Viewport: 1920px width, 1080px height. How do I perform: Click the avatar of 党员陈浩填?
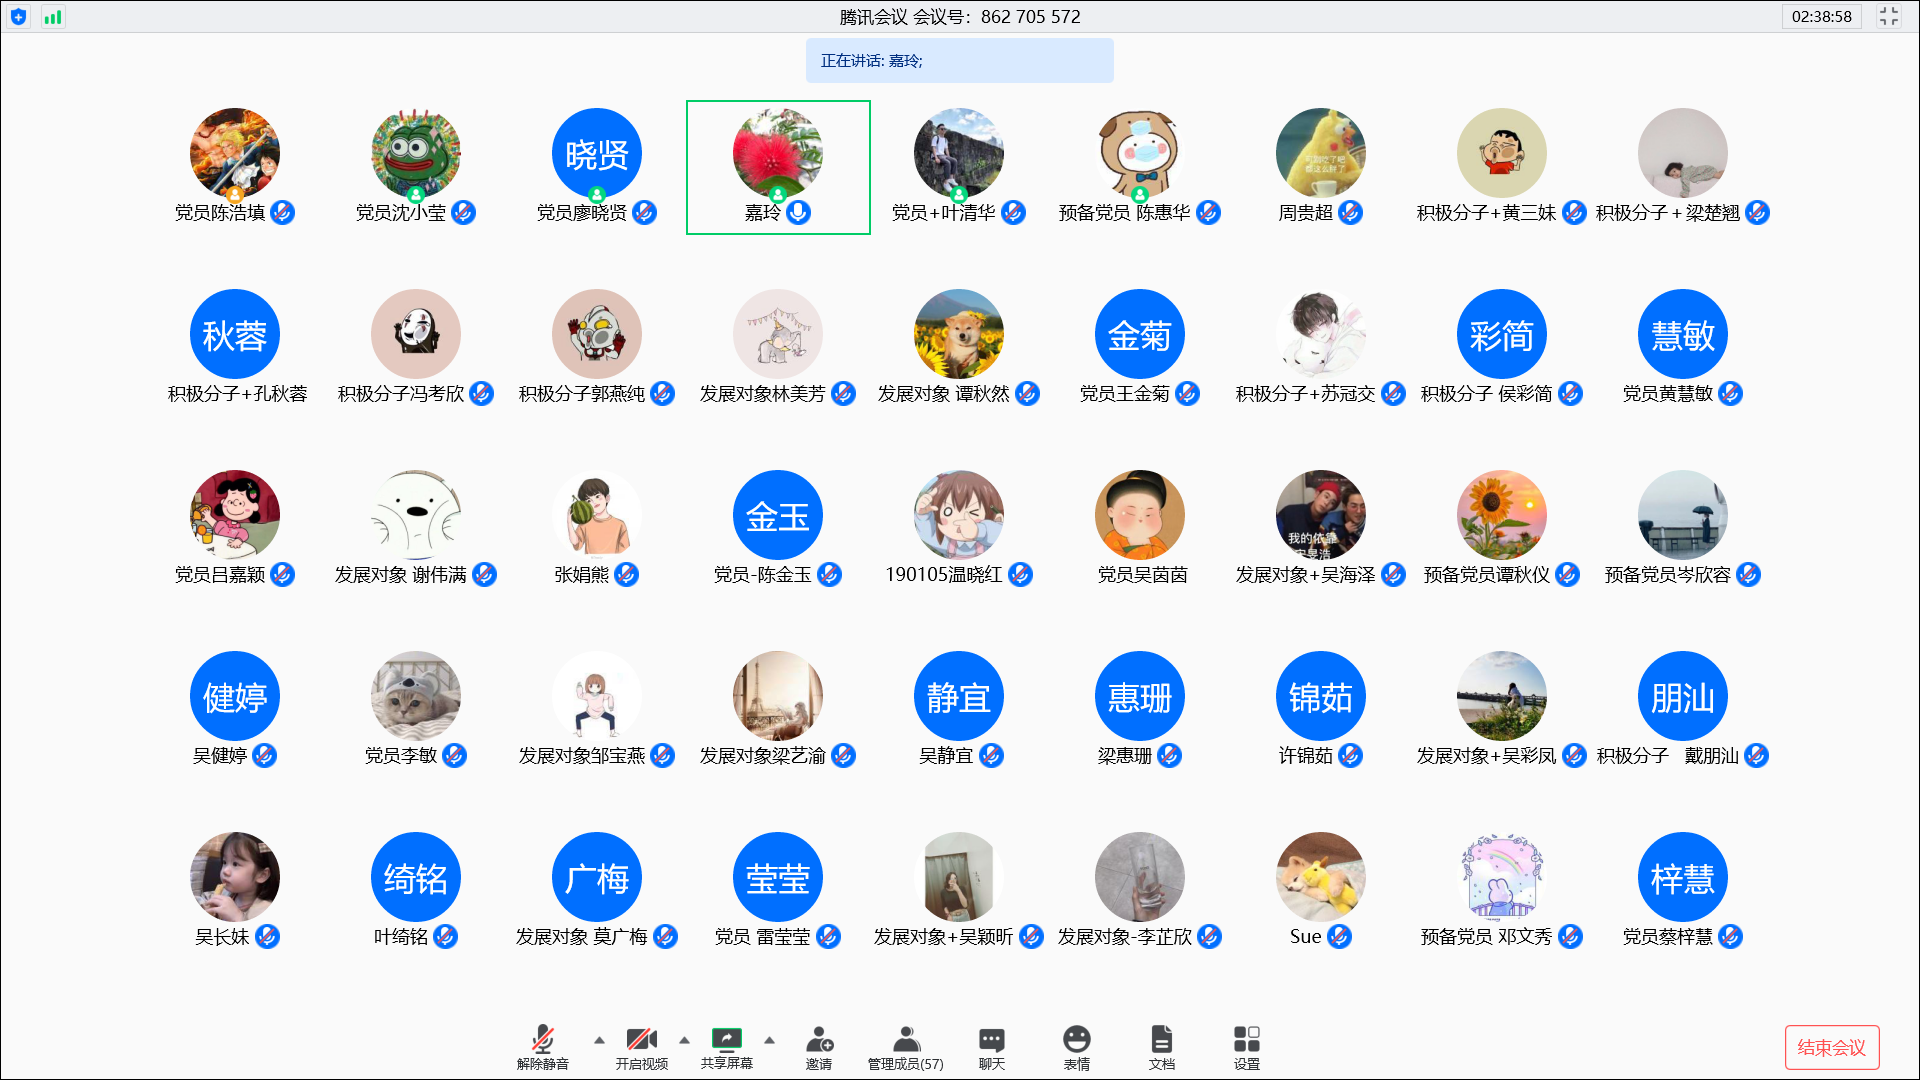(x=234, y=153)
